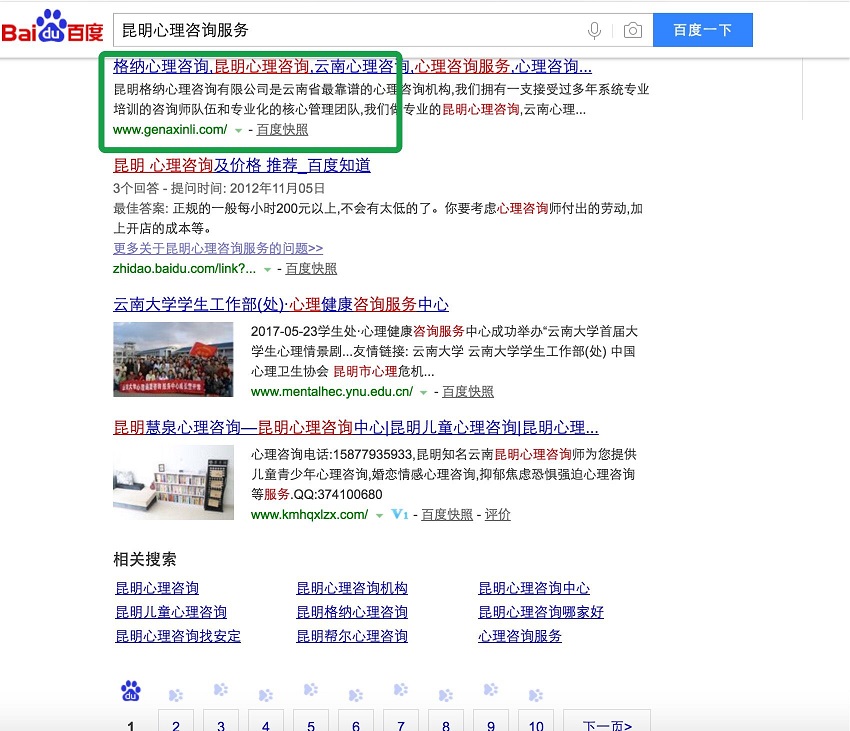Click the 评价 link
Screen dimensions: 850x731
point(498,514)
